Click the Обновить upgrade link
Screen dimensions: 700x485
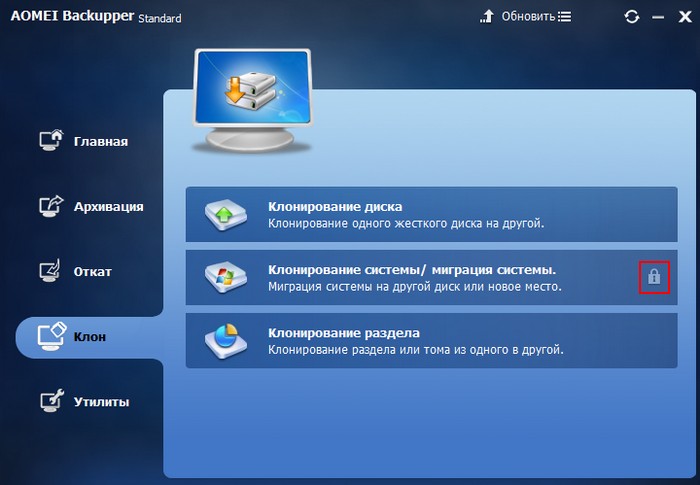pos(528,17)
